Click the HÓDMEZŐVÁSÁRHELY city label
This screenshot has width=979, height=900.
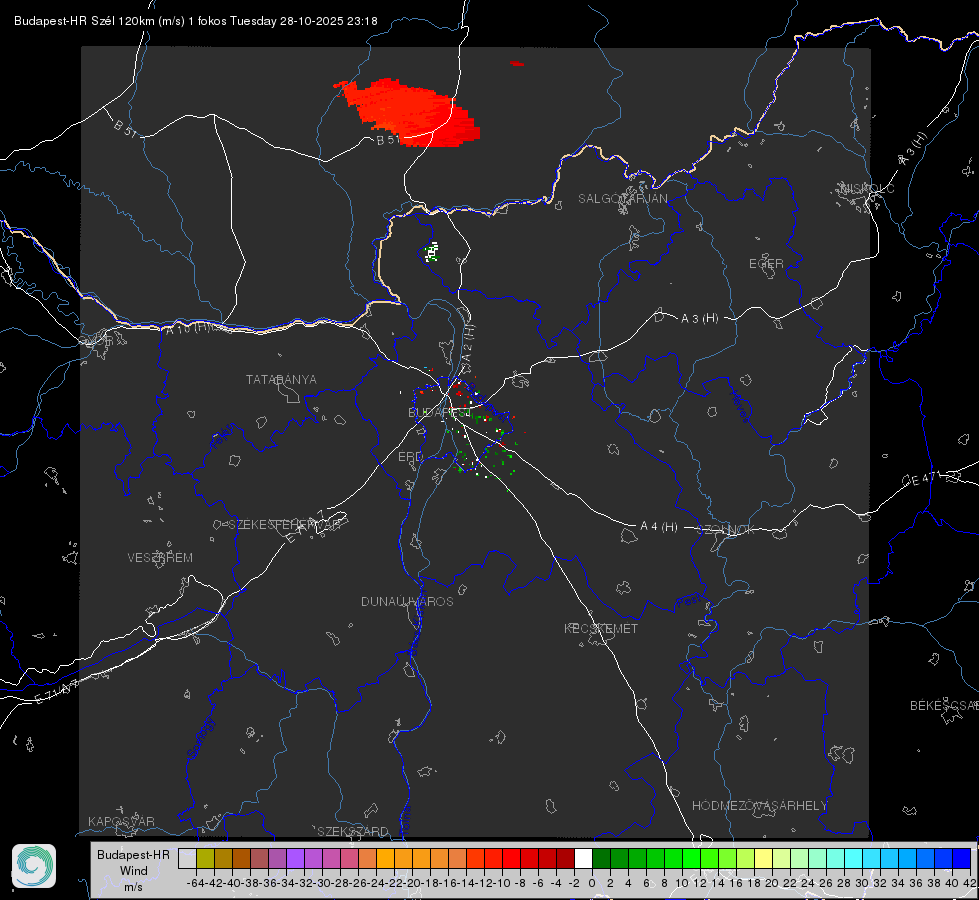click(759, 806)
